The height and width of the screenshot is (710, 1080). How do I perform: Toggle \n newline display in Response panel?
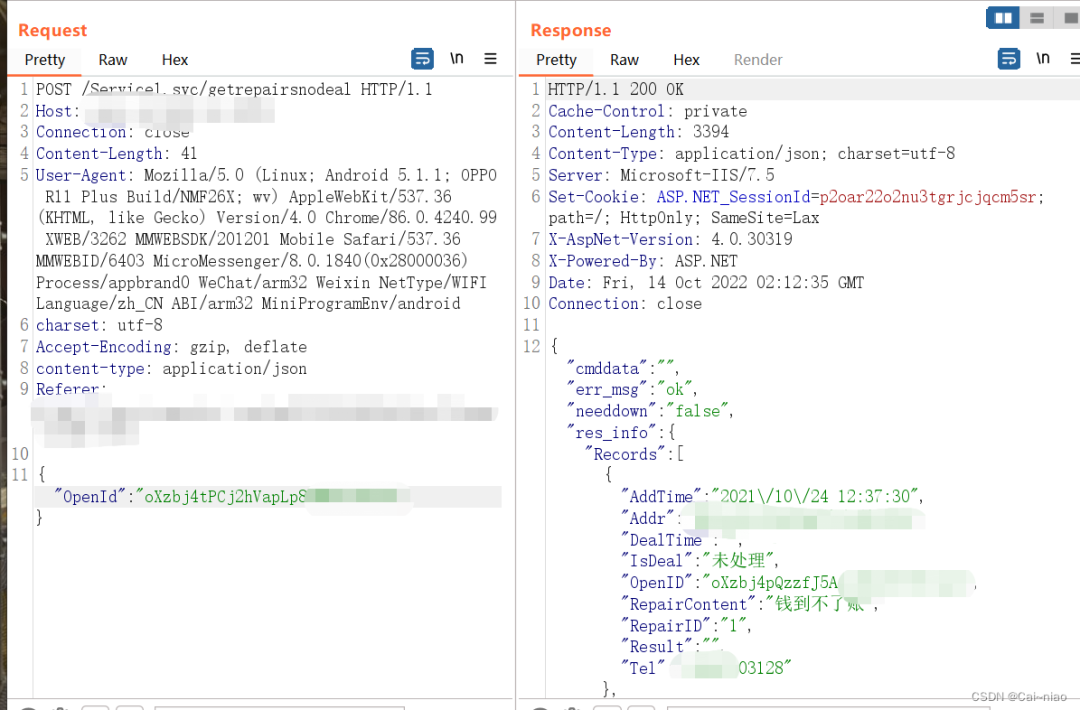[x=1043, y=59]
